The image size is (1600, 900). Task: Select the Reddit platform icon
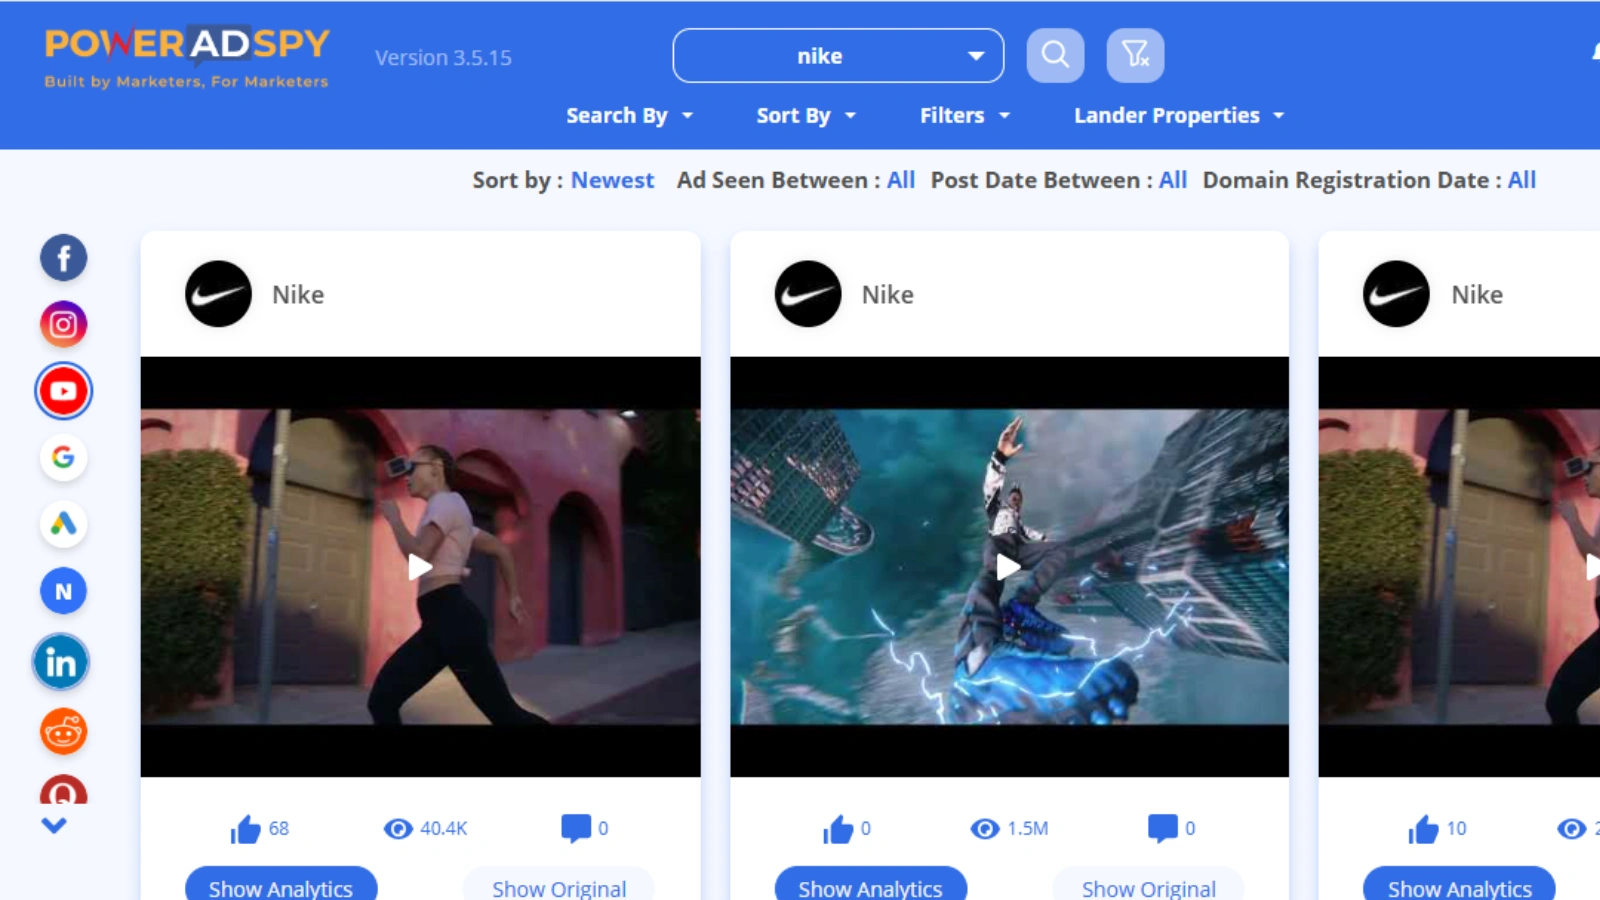tap(63, 732)
